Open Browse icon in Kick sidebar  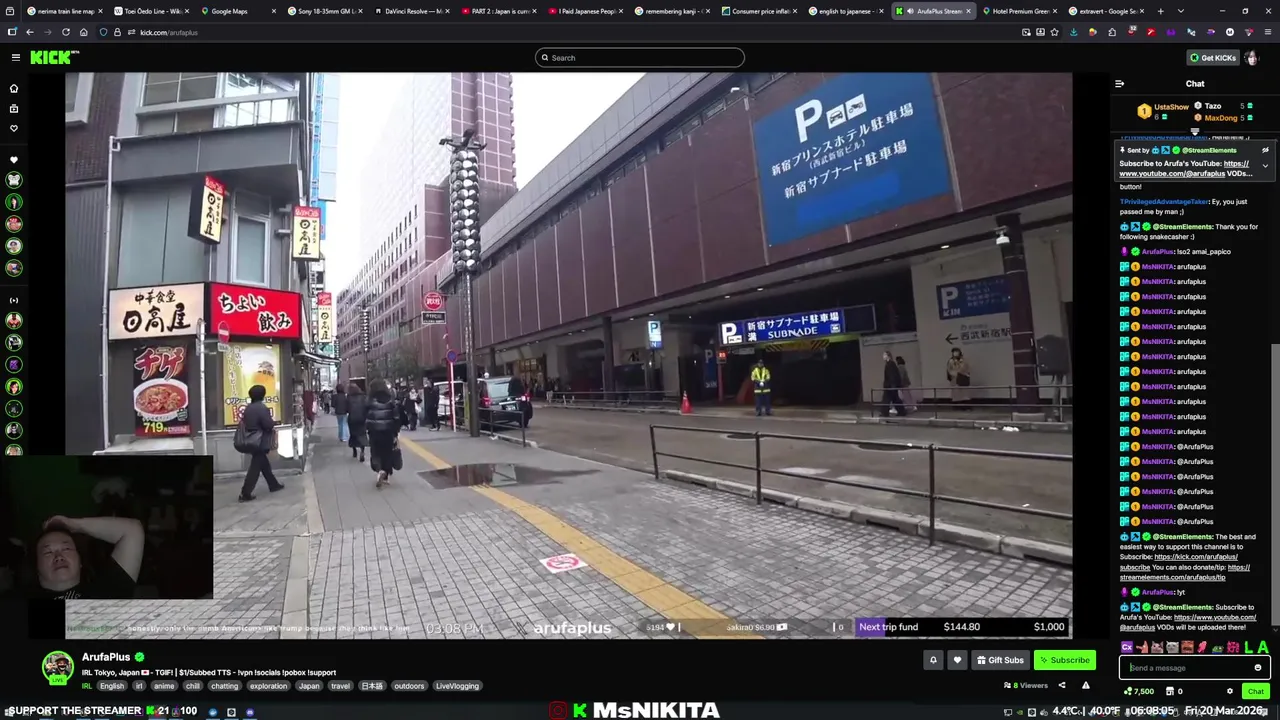(14, 108)
